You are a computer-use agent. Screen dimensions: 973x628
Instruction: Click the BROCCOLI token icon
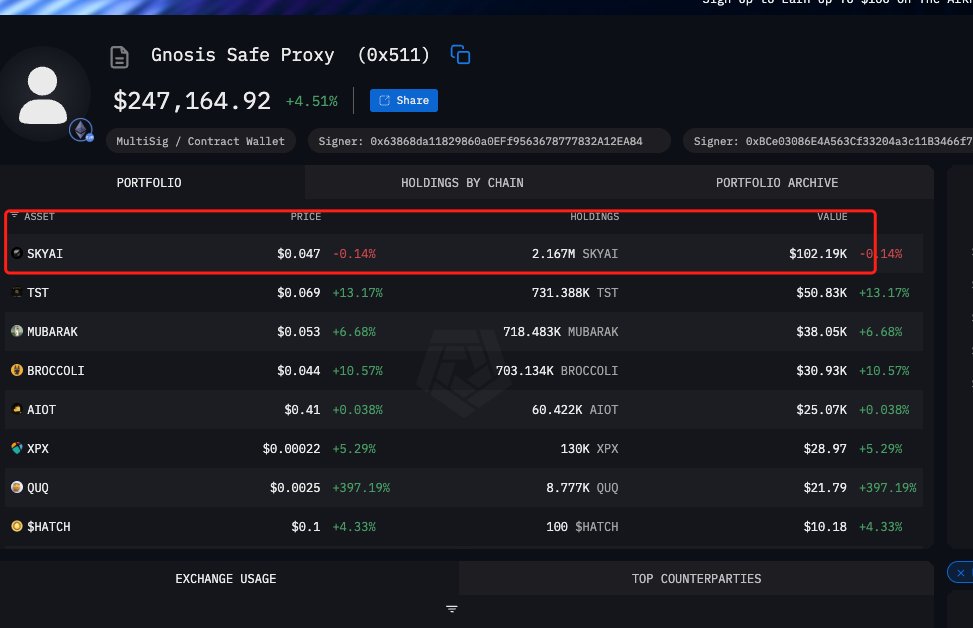click(x=17, y=370)
